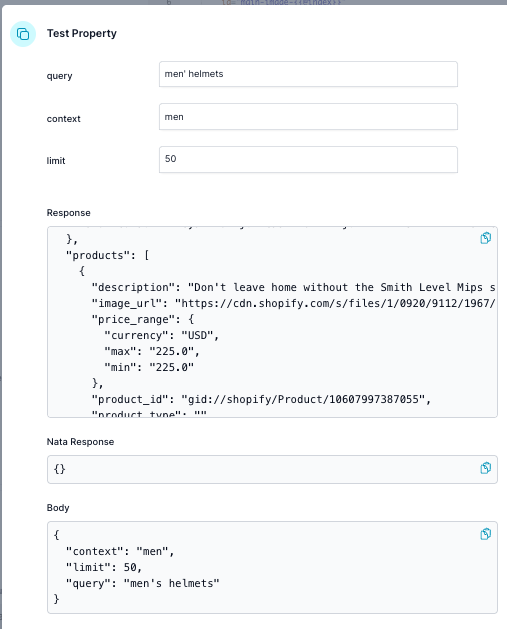Click the Test Property title
This screenshot has height=629, width=507.
pyautogui.click(x=82, y=33)
